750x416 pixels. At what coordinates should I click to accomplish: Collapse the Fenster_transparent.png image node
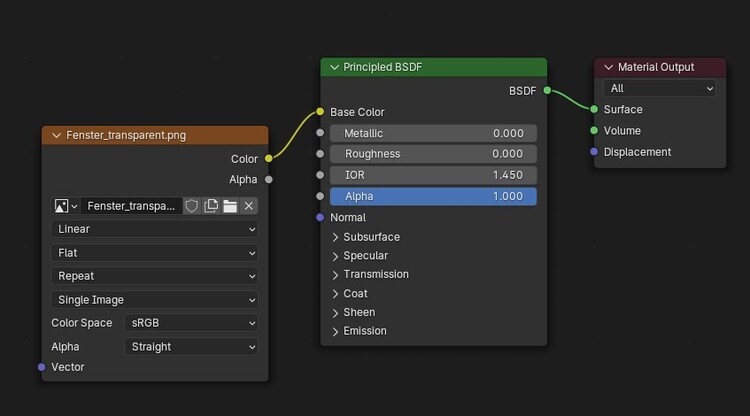(x=56, y=135)
